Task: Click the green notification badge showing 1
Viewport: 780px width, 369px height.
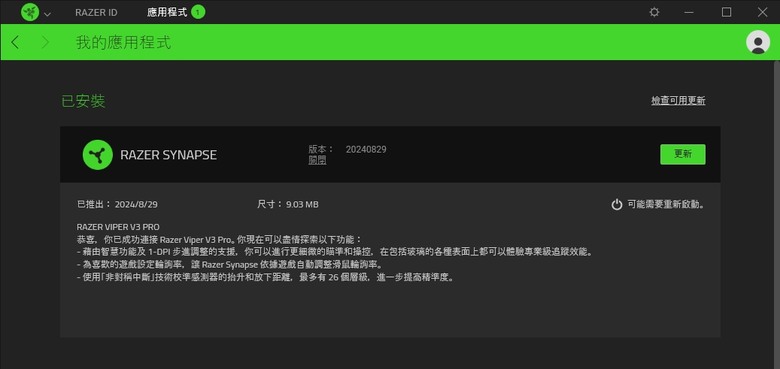Action: click(x=198, y=12)
